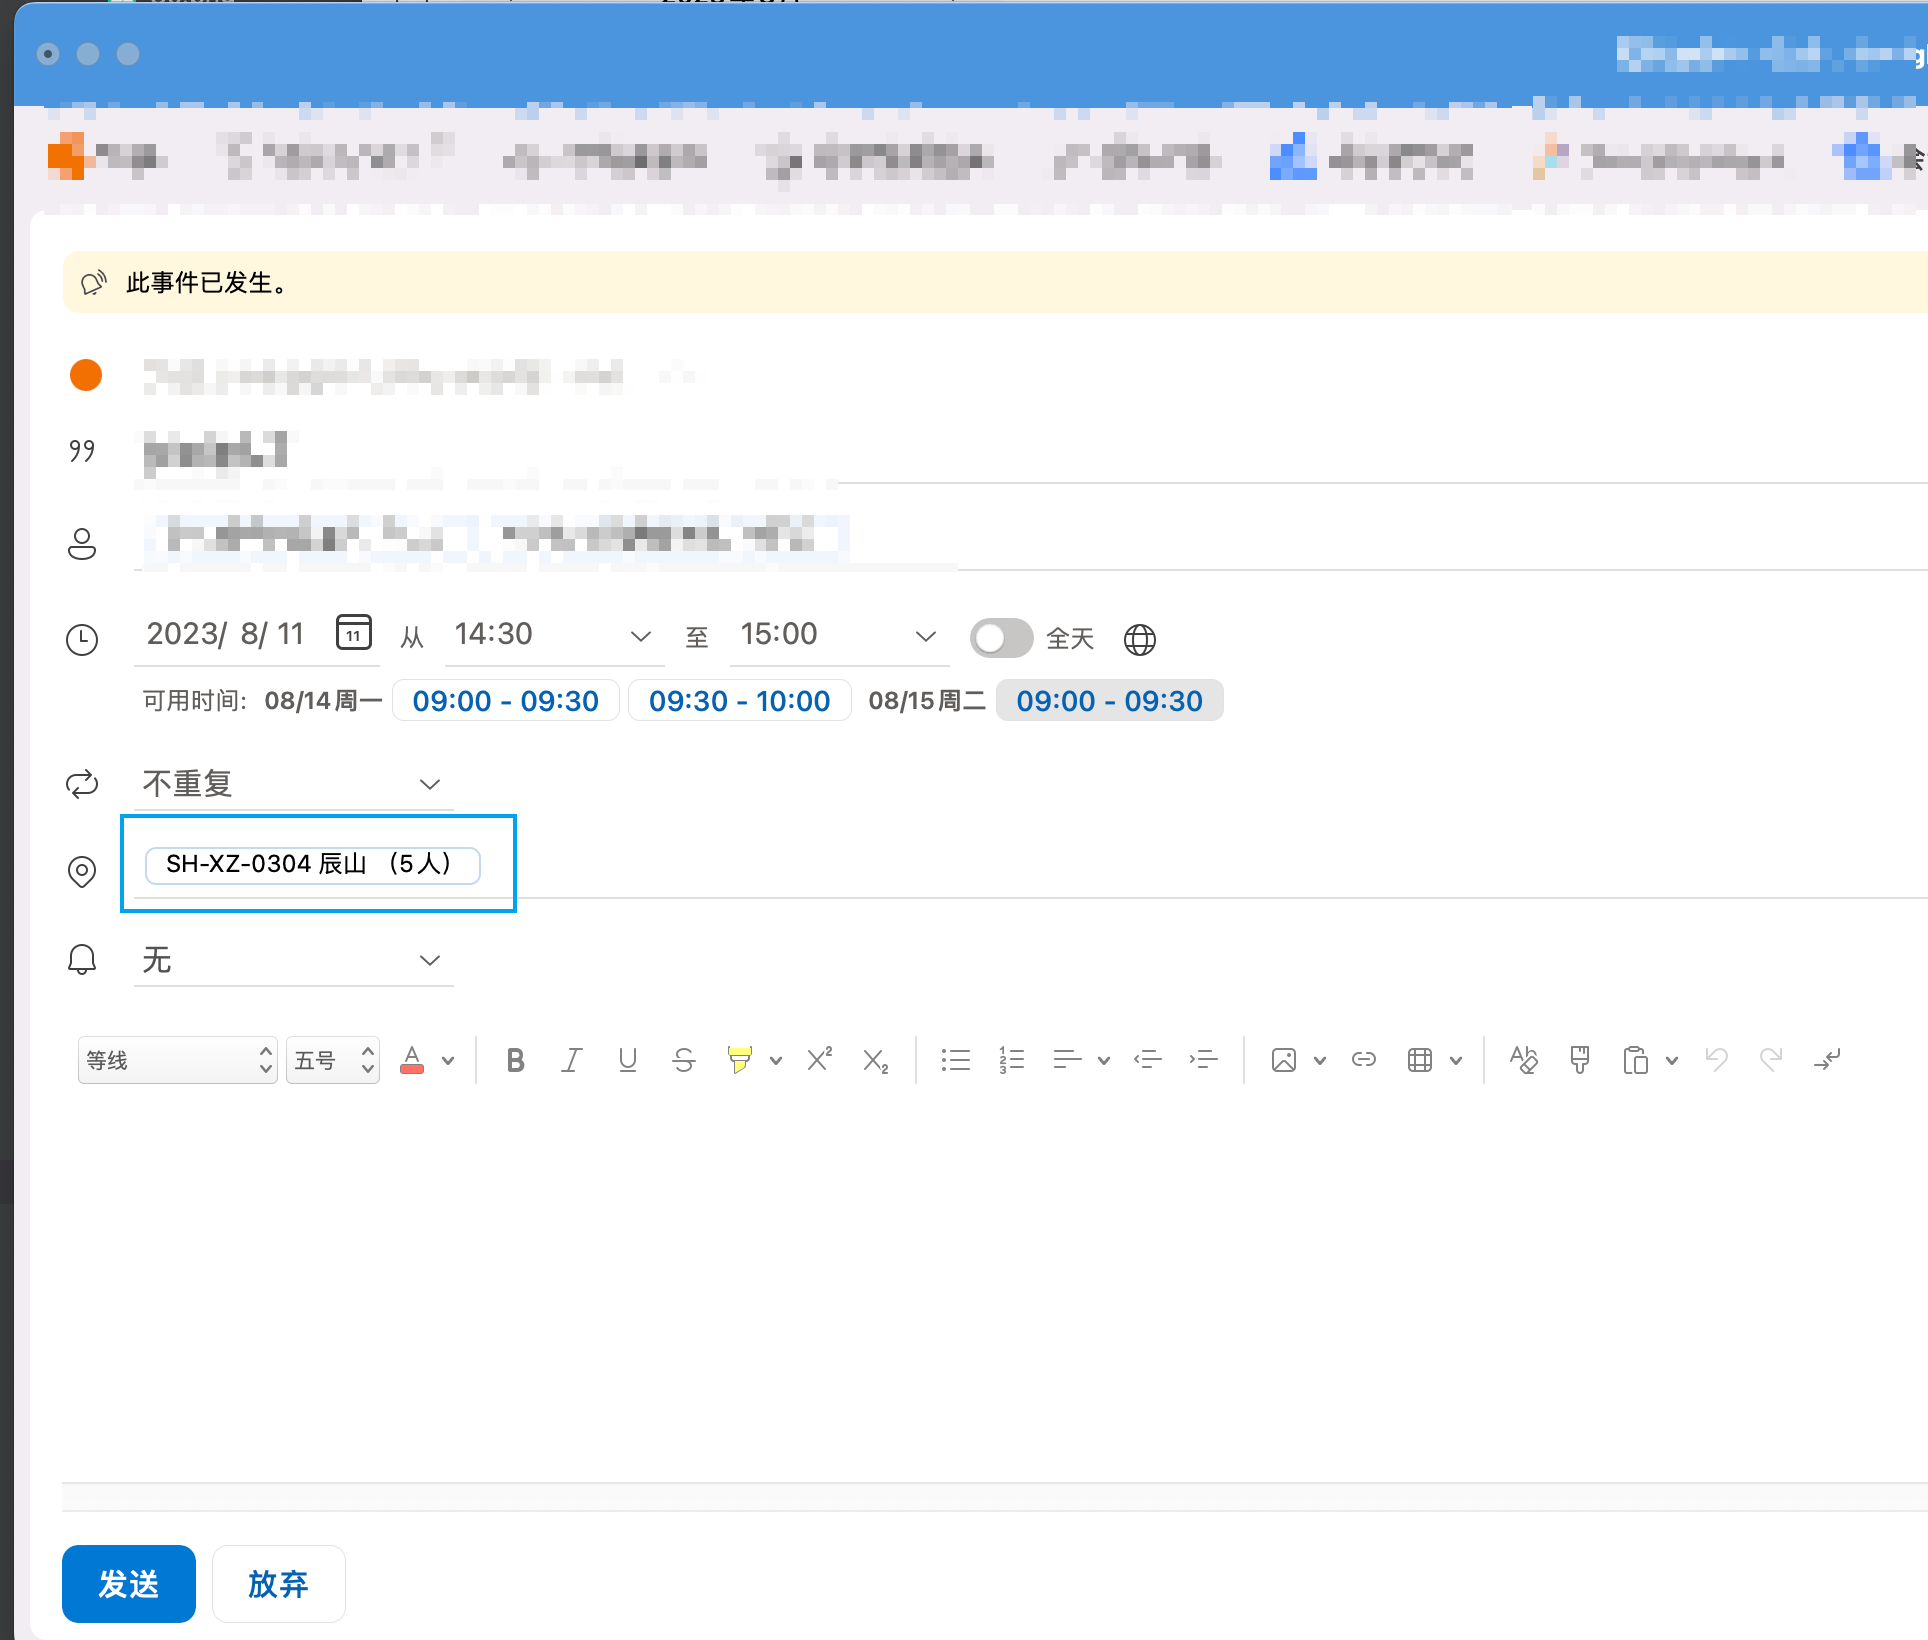This screenshot has width=1928, height=1640.
Task: Click 发送 to send the invite
Action: pyautogui.click(x=128, y=1584)
